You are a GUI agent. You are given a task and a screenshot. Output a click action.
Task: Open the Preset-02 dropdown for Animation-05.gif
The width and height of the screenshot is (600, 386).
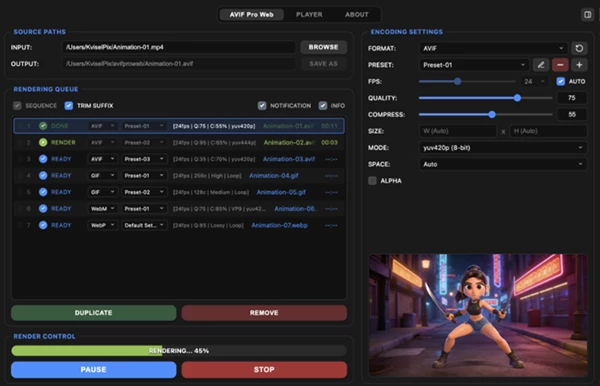144,192
